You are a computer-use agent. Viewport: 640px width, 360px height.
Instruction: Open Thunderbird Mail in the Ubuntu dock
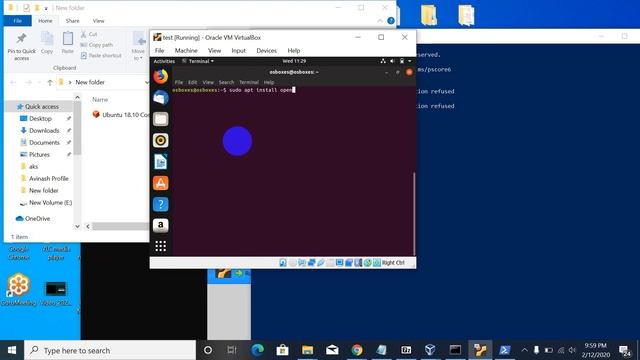(160, 98)
